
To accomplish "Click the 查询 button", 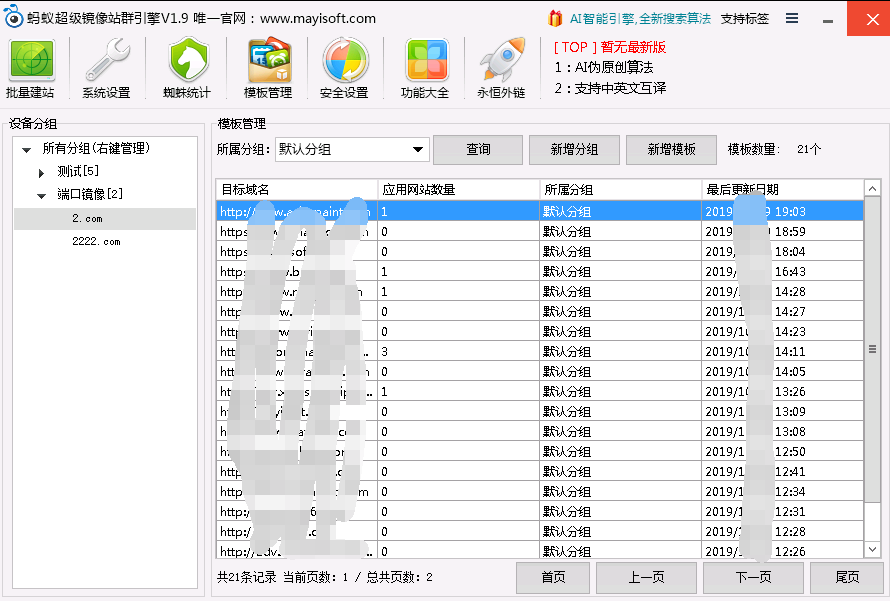I will [x=478, y=150].
